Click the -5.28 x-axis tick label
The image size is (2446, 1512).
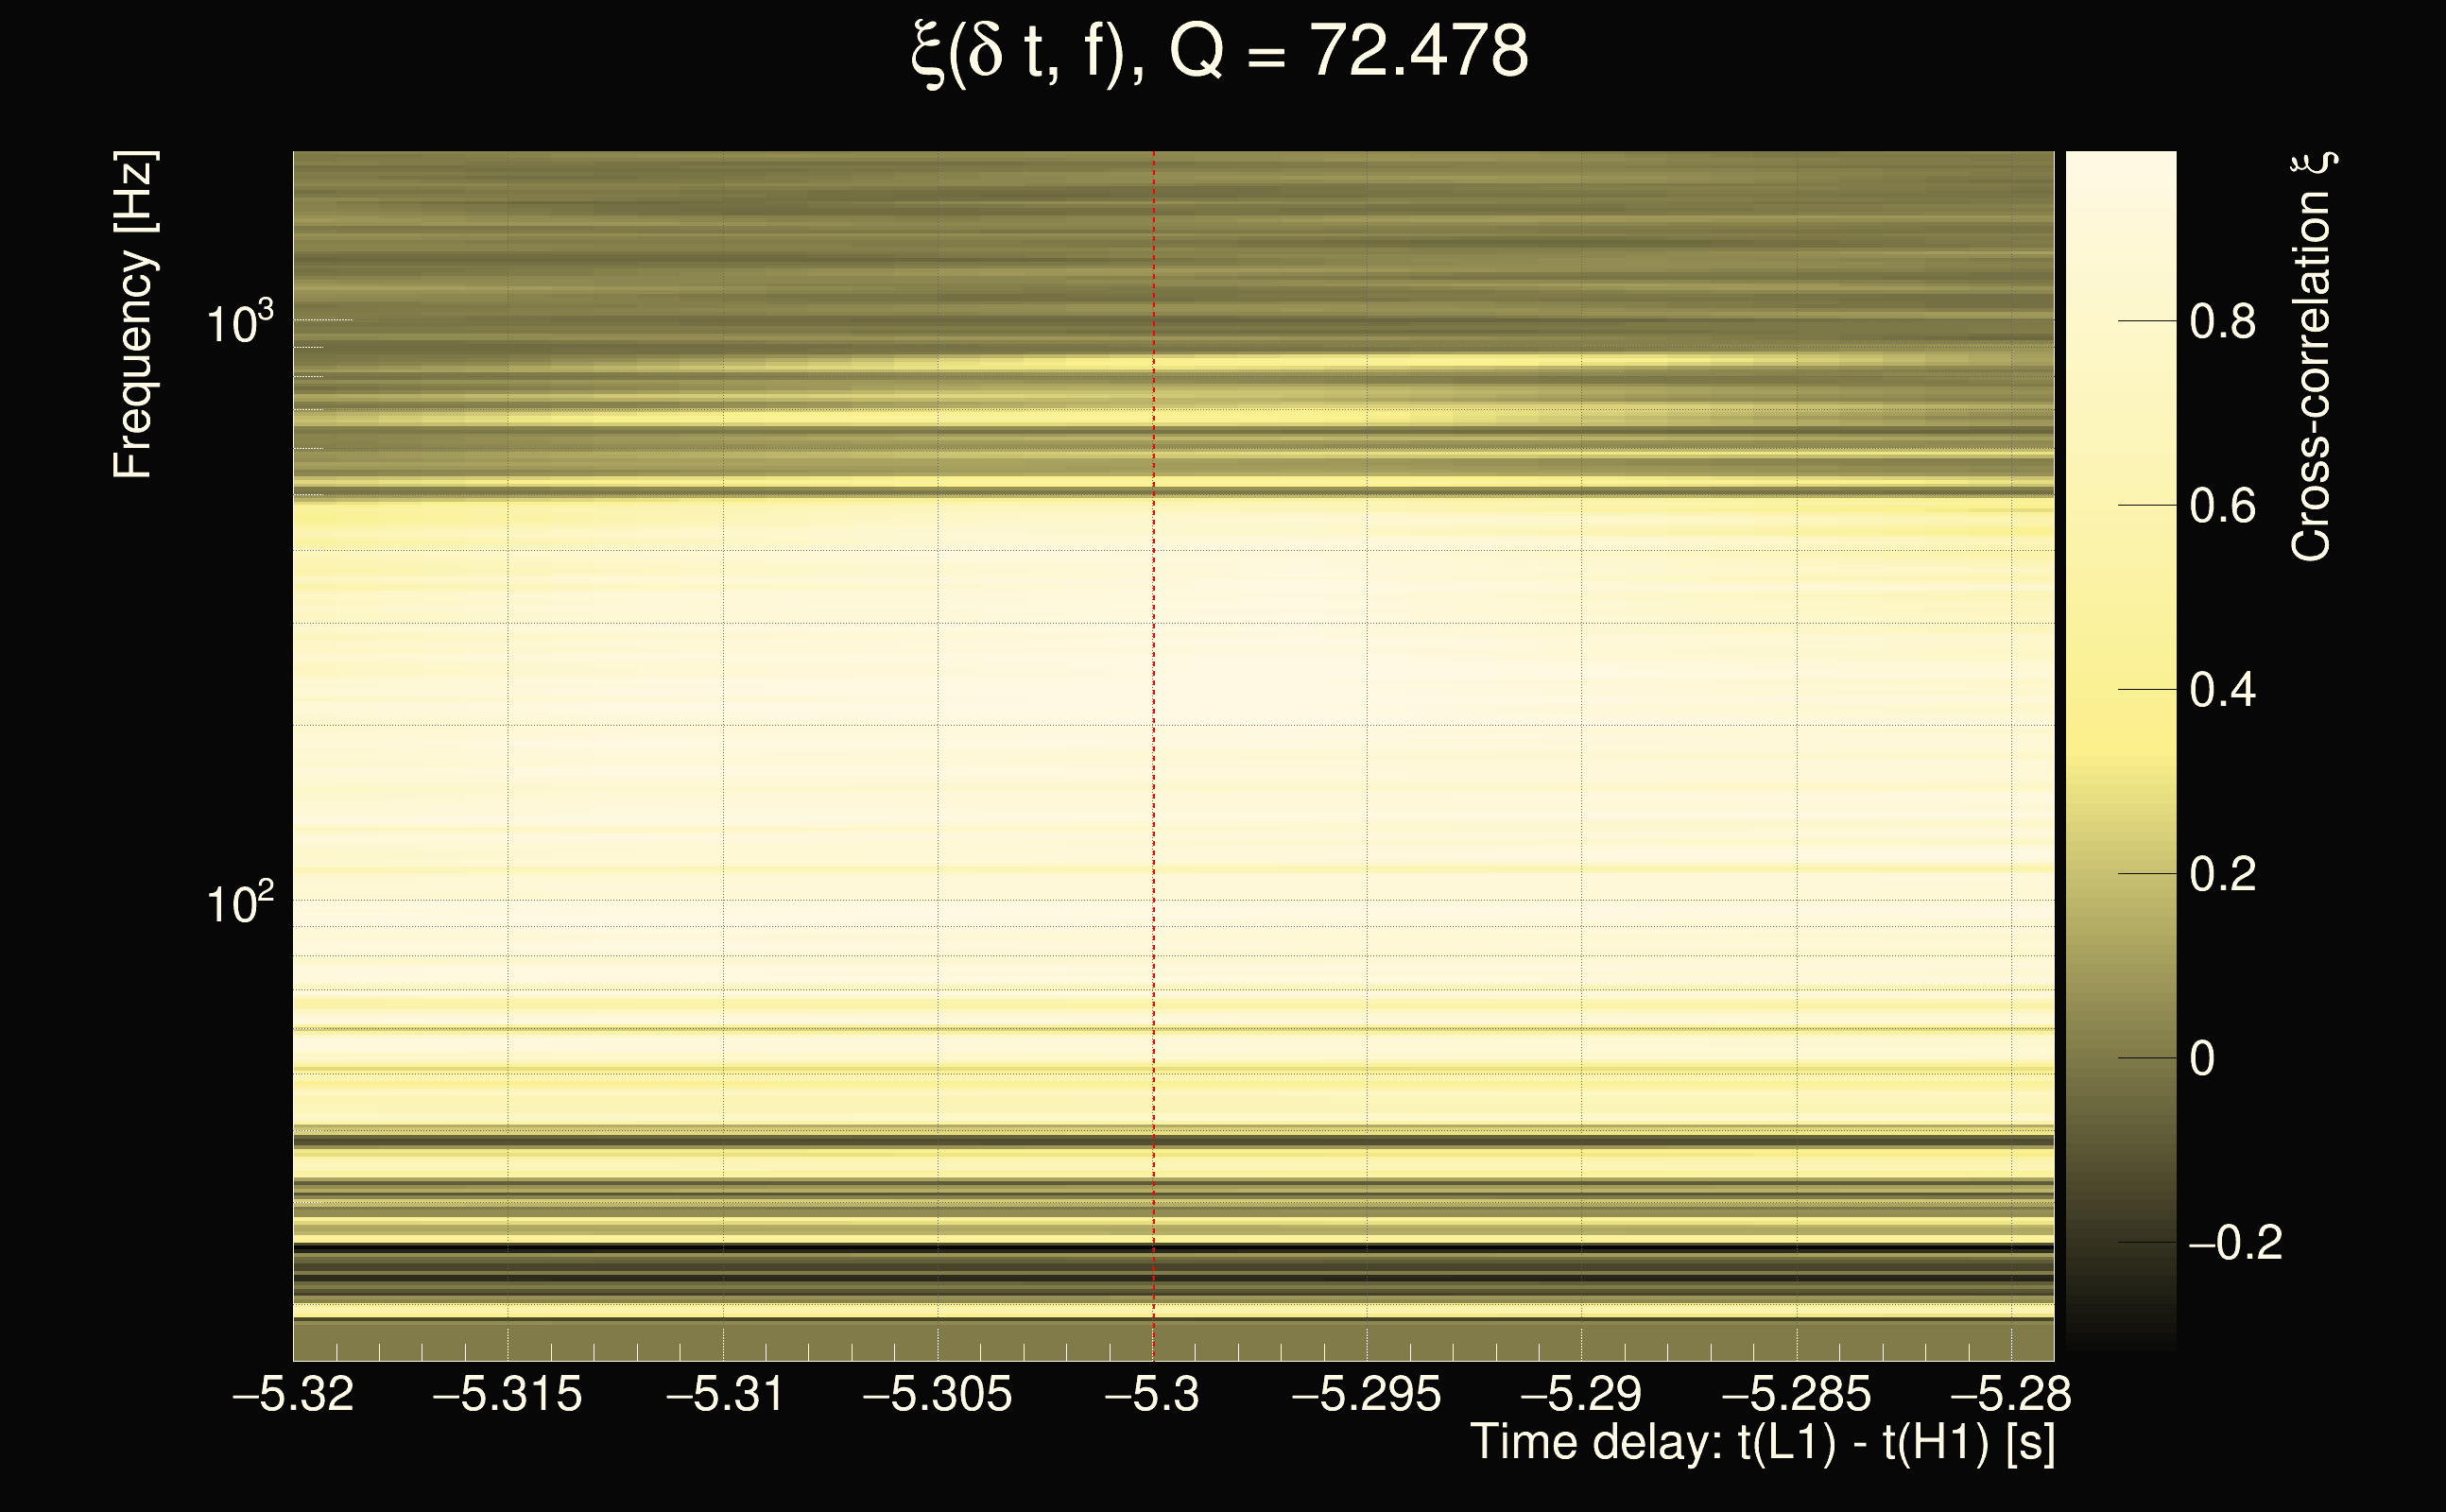pos(2010,1394)
